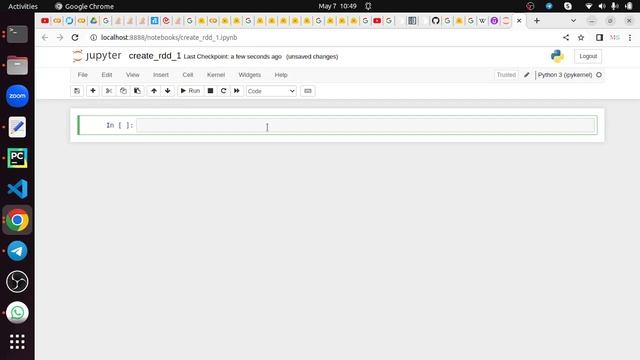Open a new Chrome tab
Viewport: 640px width, 360px height.
pos(537,20)
